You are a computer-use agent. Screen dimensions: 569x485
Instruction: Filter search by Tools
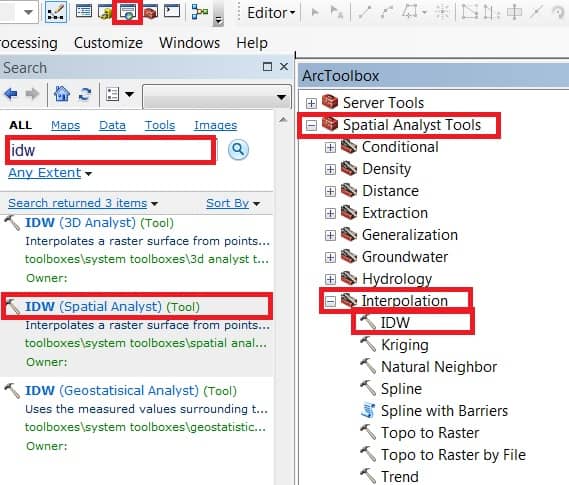[x=160, y=125]
